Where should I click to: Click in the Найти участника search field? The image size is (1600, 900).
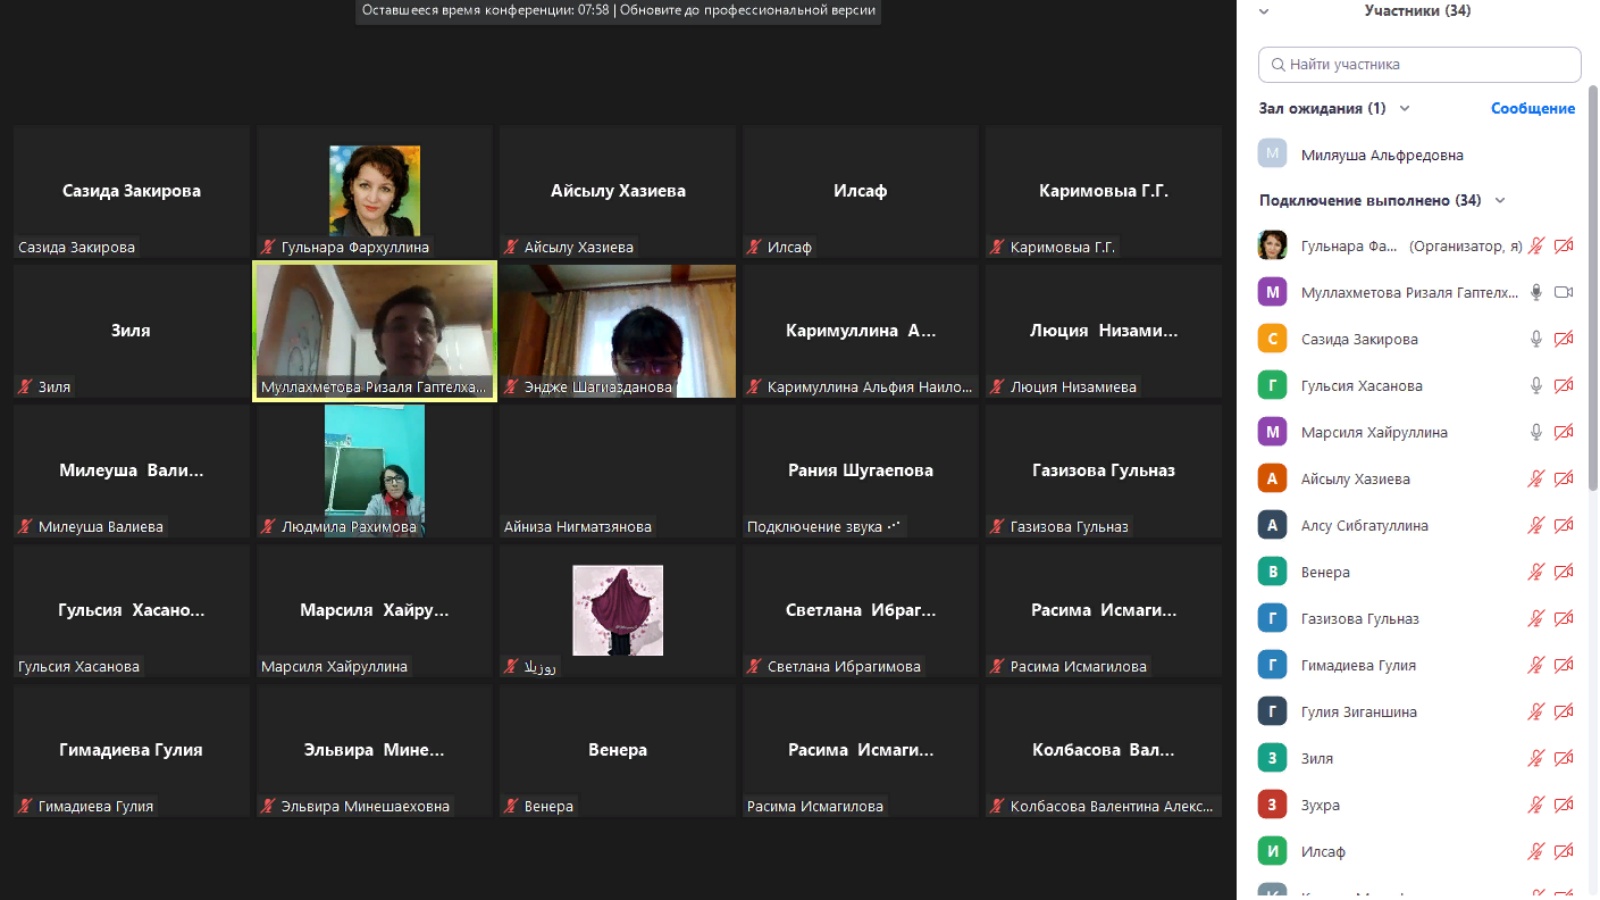point(1420,64)
